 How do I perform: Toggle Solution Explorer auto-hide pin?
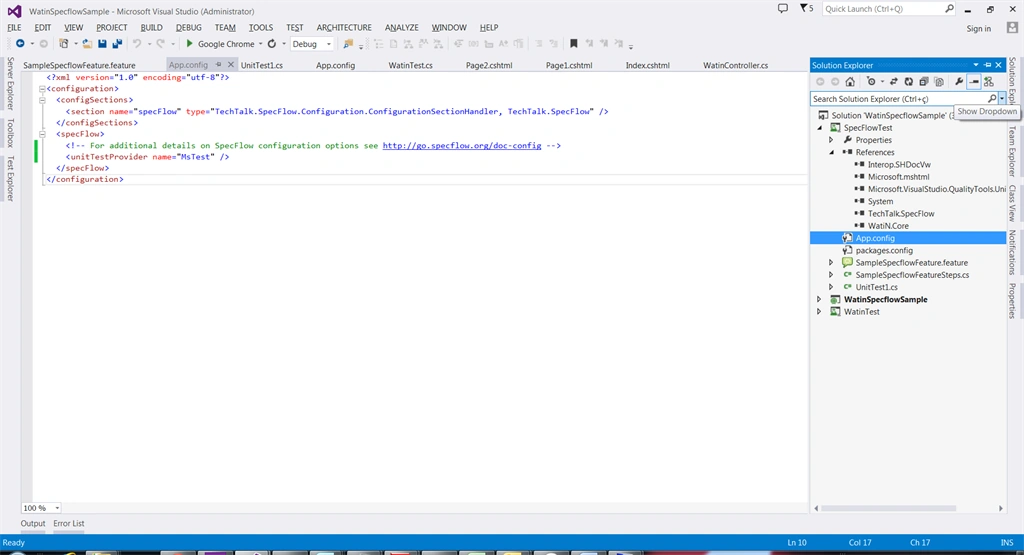pos(987,65)
